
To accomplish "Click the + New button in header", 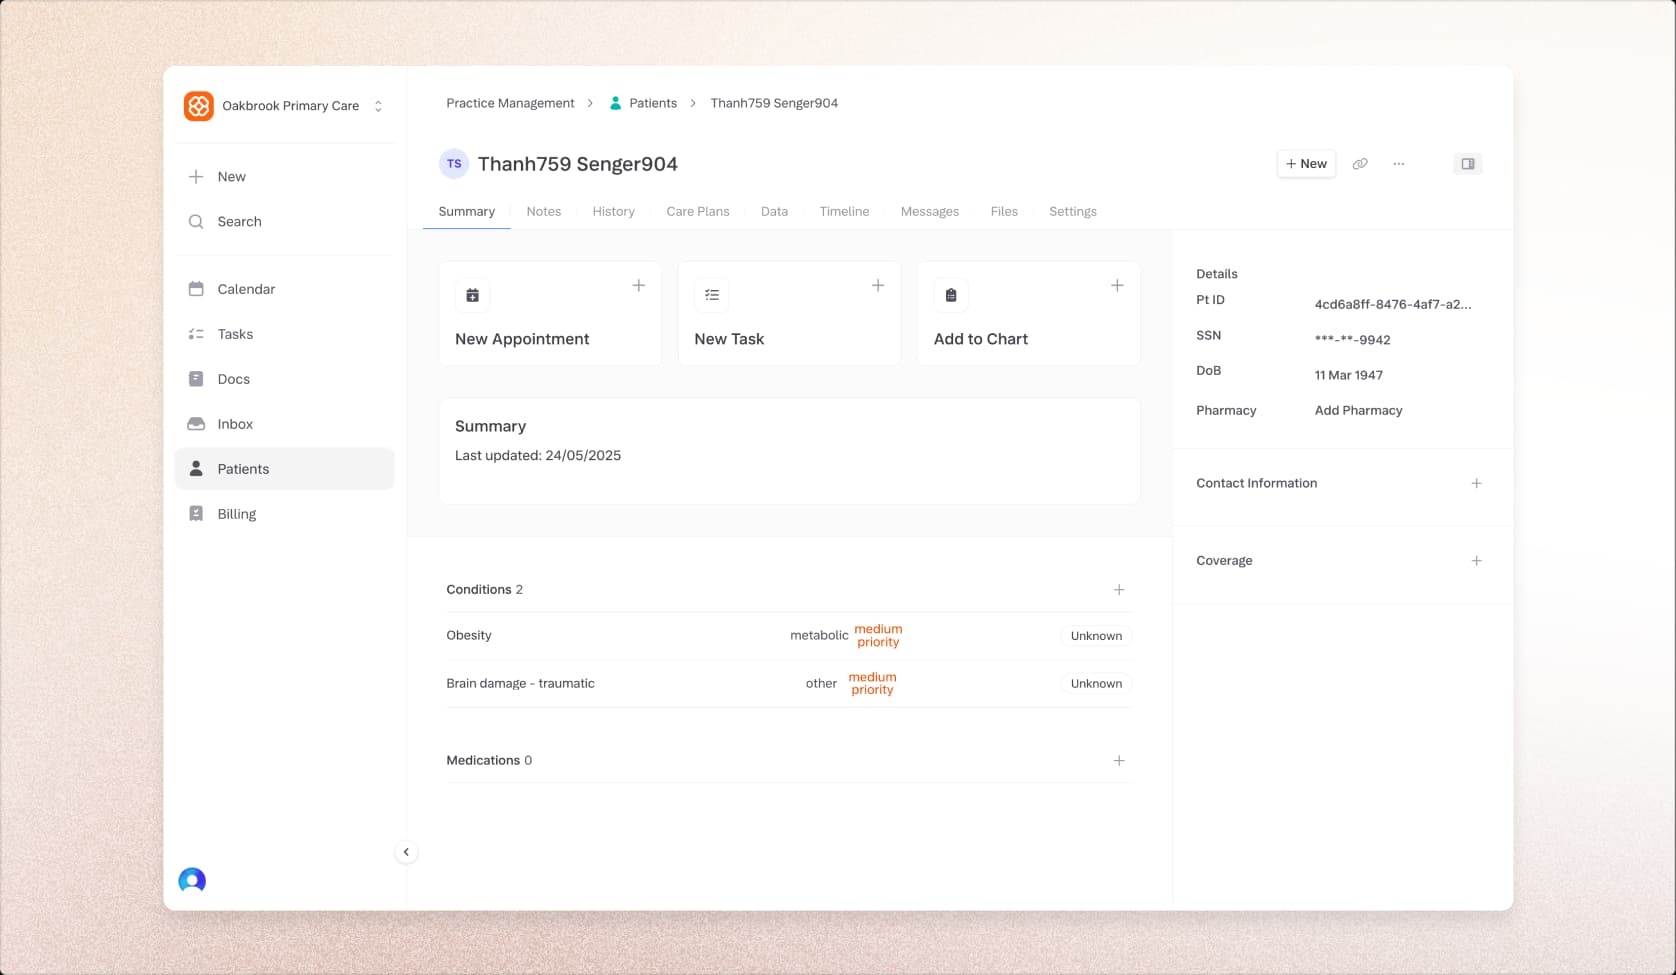I will [x=1306, y=164].
